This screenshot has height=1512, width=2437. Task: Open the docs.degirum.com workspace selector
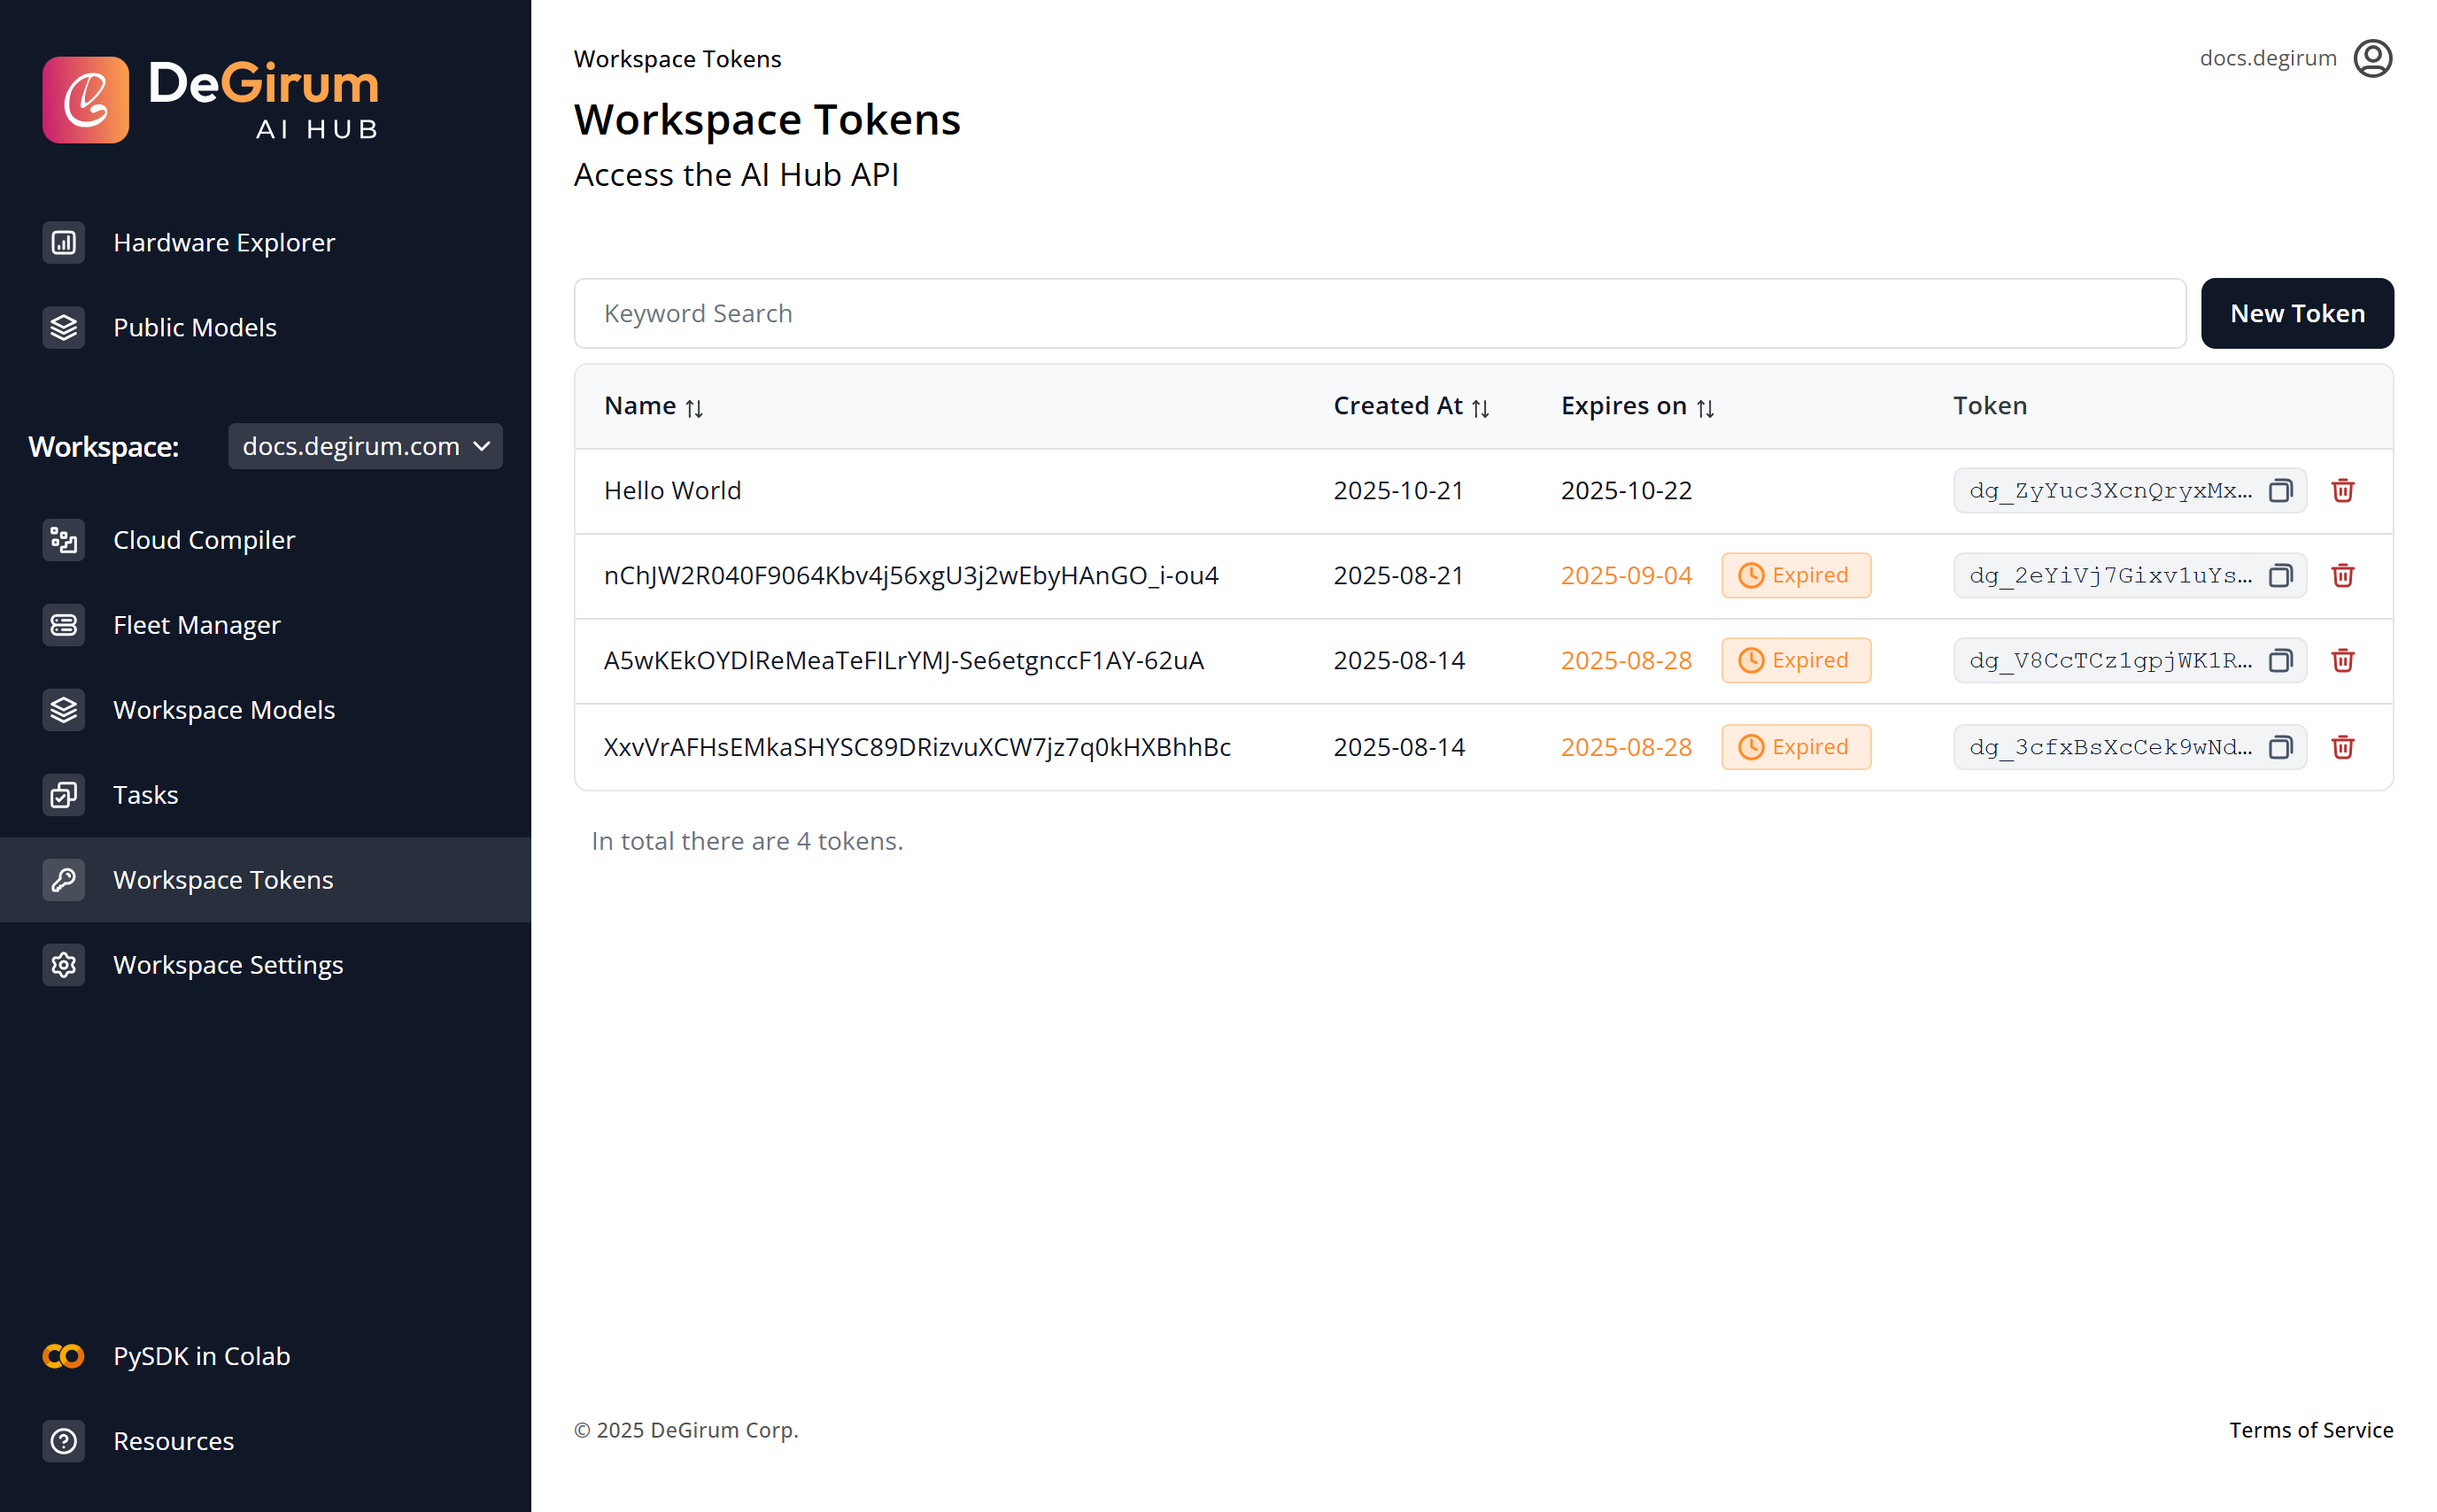tap(364, 446)
